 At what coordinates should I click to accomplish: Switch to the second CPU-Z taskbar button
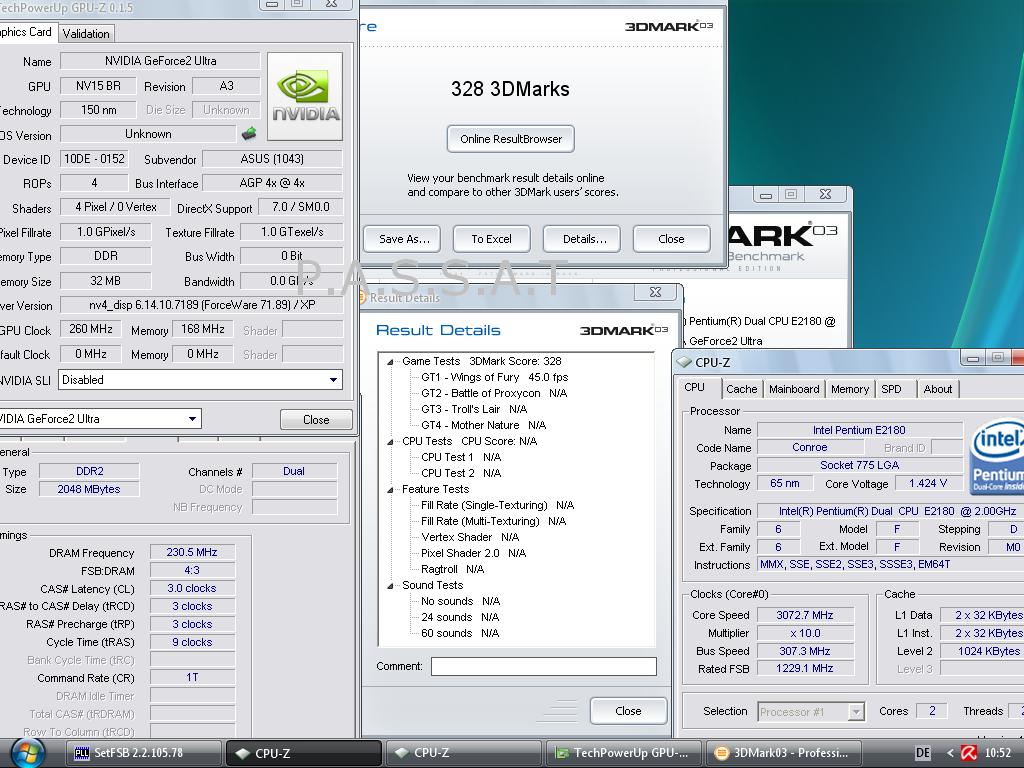click(463, 753)
